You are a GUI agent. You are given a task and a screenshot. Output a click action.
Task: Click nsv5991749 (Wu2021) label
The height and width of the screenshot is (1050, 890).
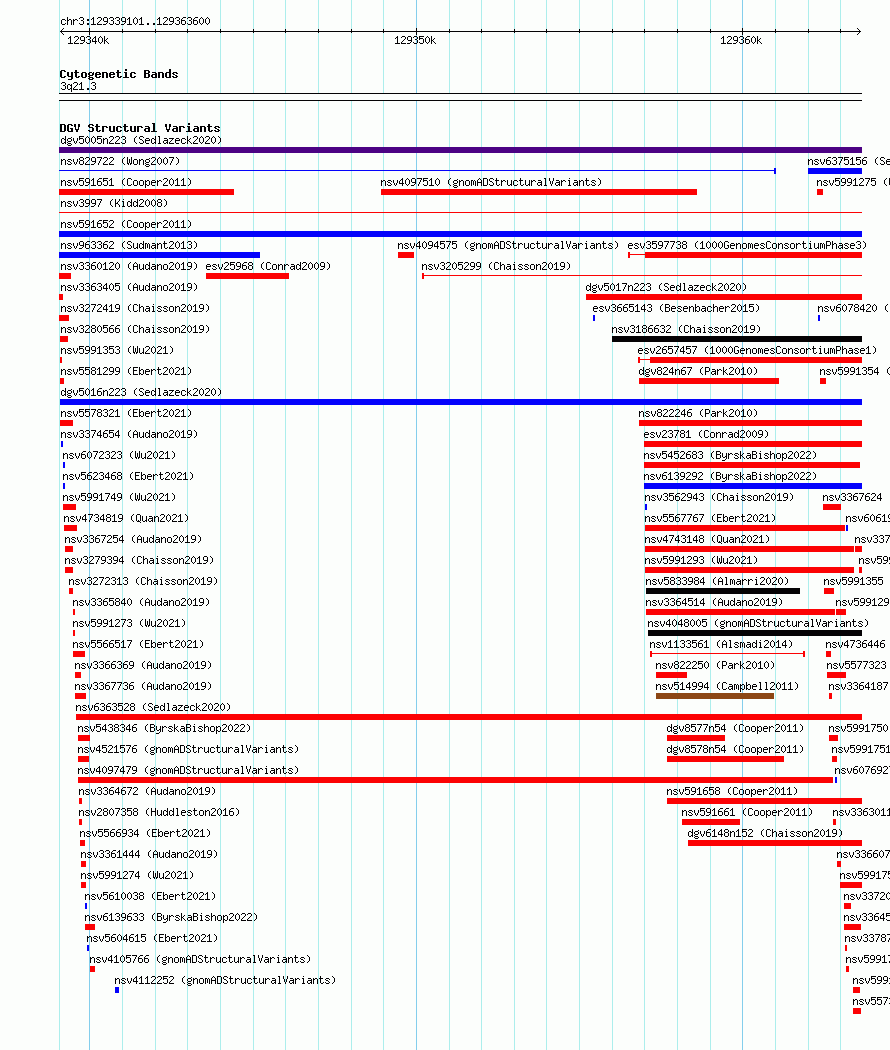[119, 497]
